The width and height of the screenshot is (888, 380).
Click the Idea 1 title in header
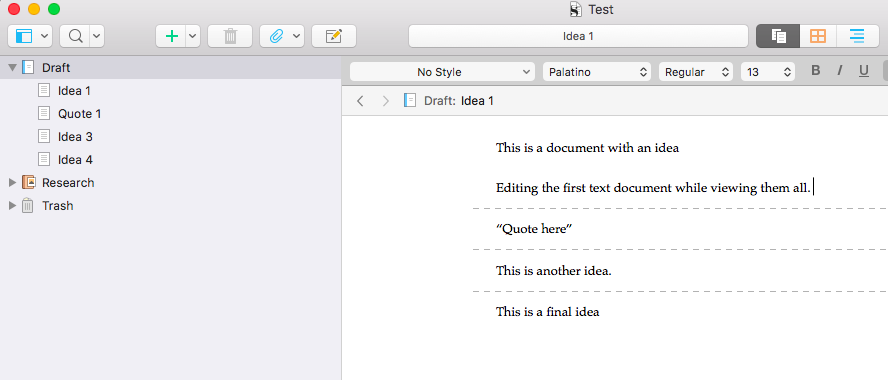pos(477,101)
